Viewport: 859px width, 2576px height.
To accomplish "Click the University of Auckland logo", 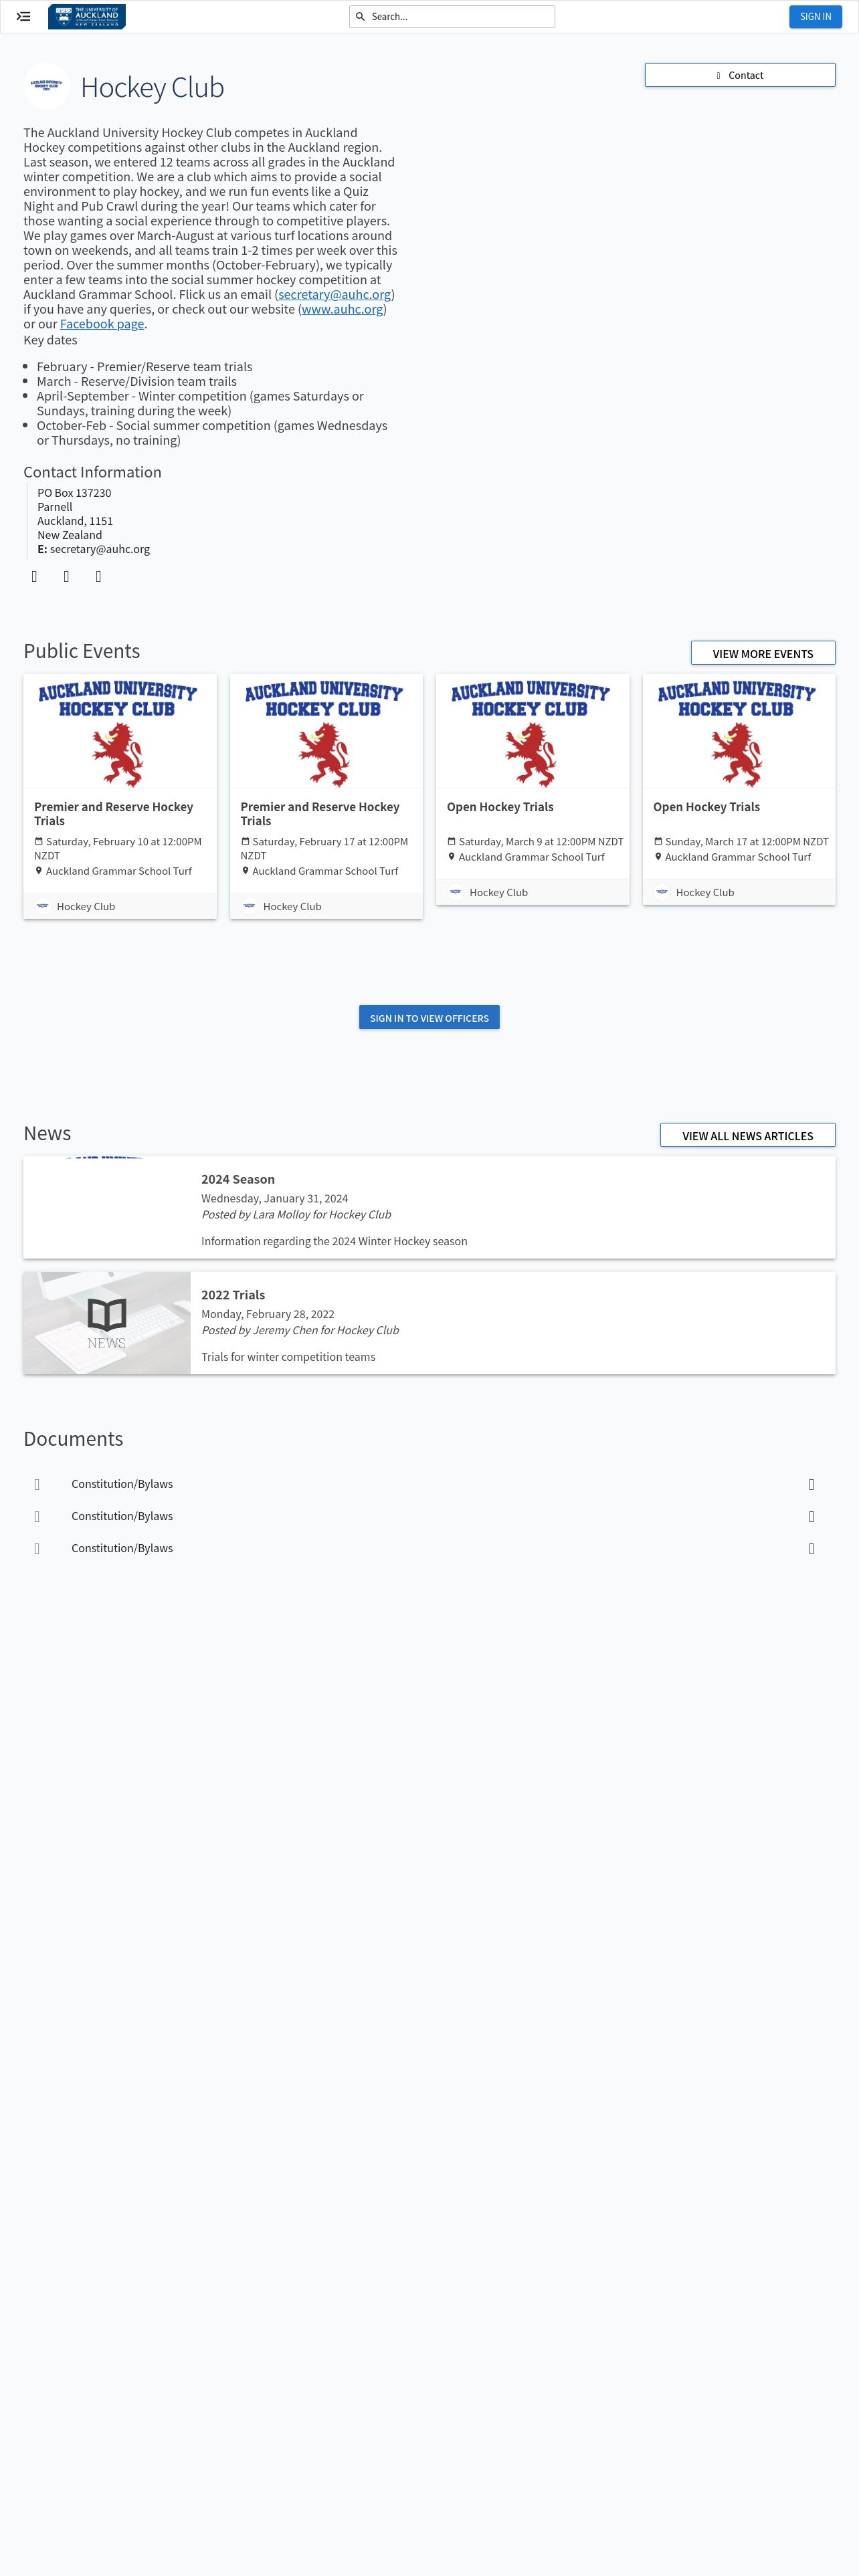I will pos(87,17).
